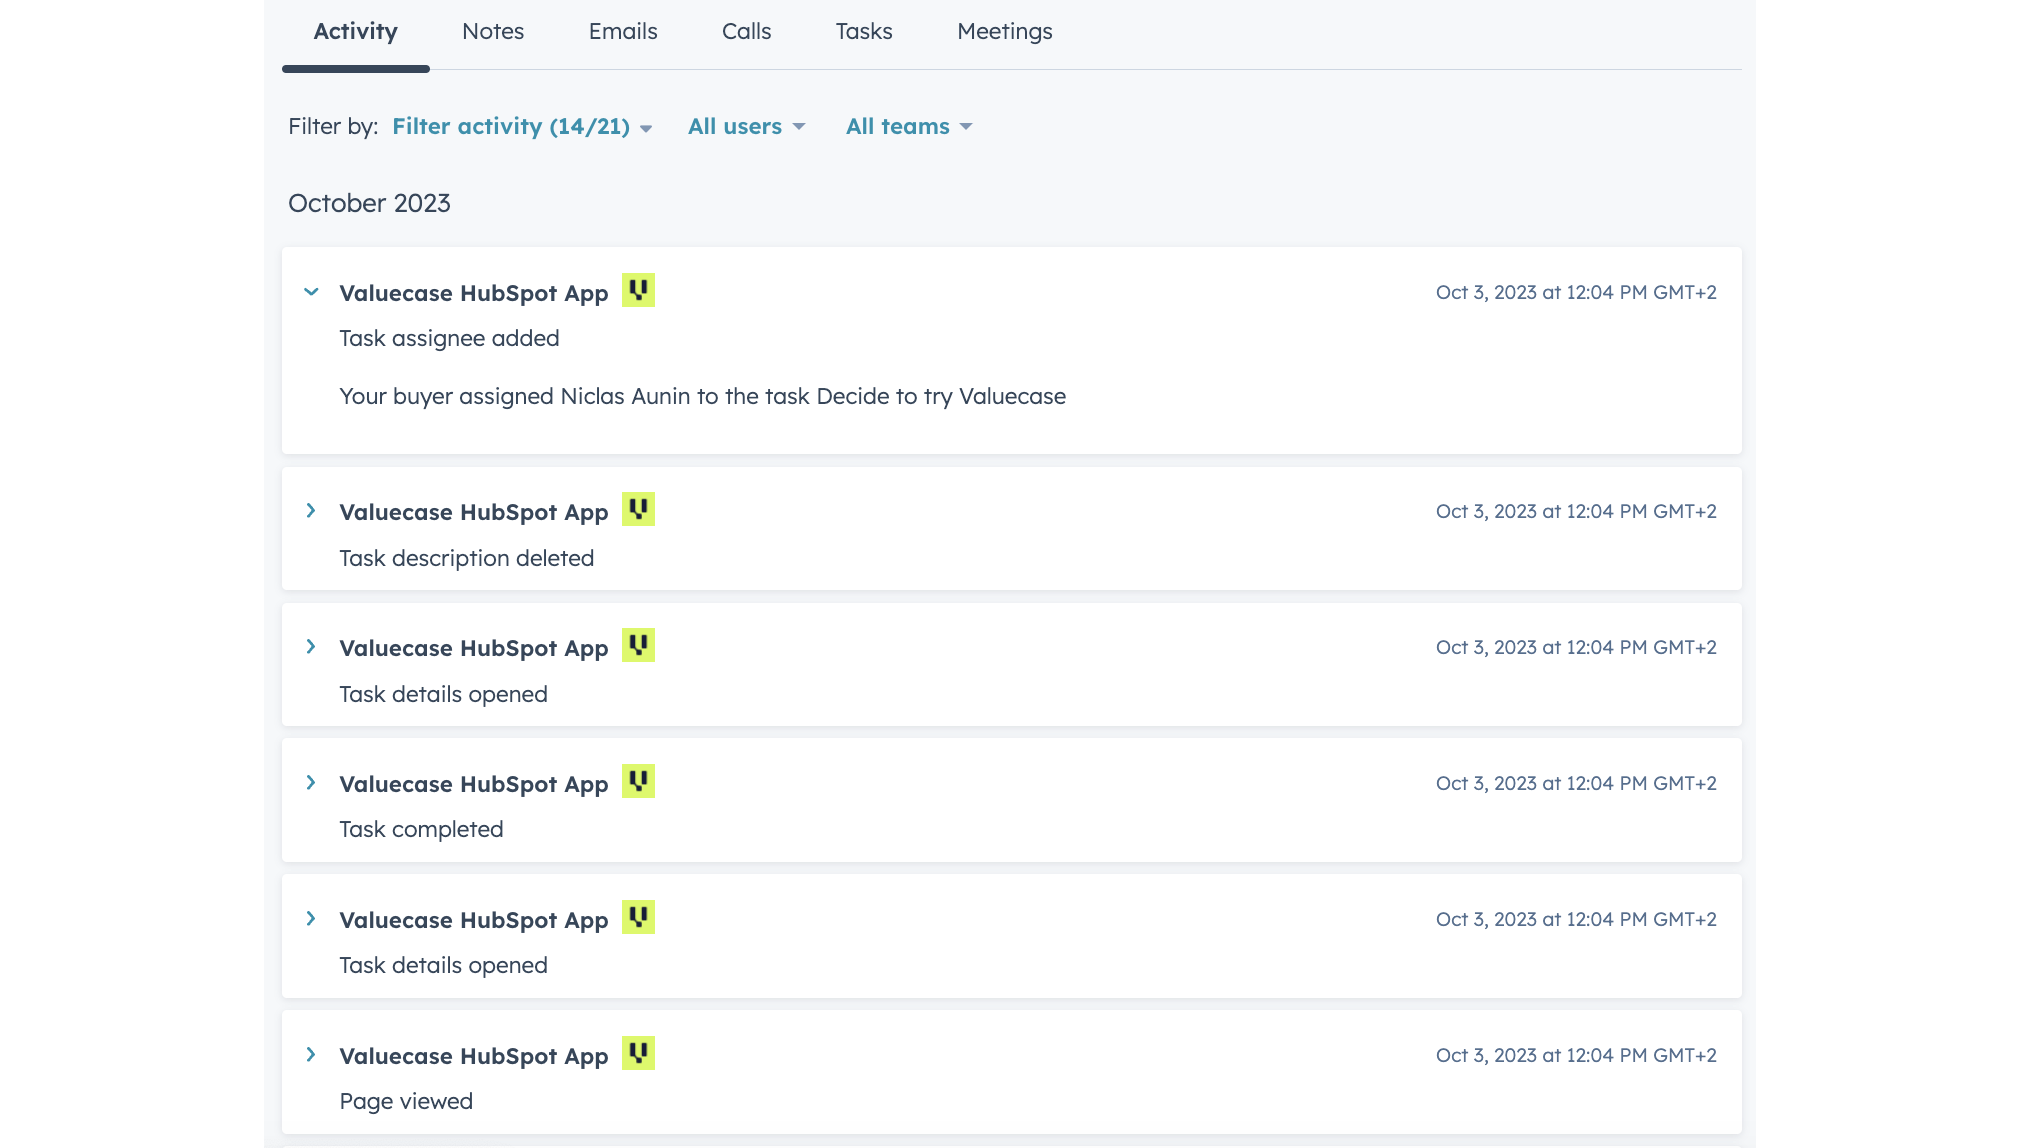
Task: Click Valuecase logo icon on Task description deleted entry
Action: 638,510
